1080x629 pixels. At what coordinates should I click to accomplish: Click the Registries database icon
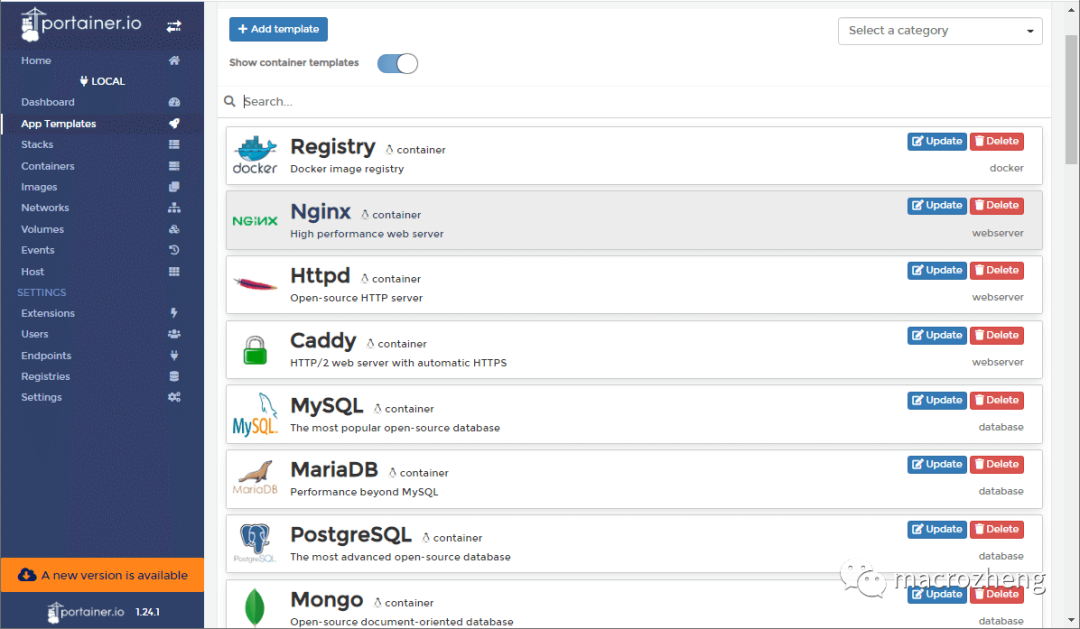tap(174, 376)
